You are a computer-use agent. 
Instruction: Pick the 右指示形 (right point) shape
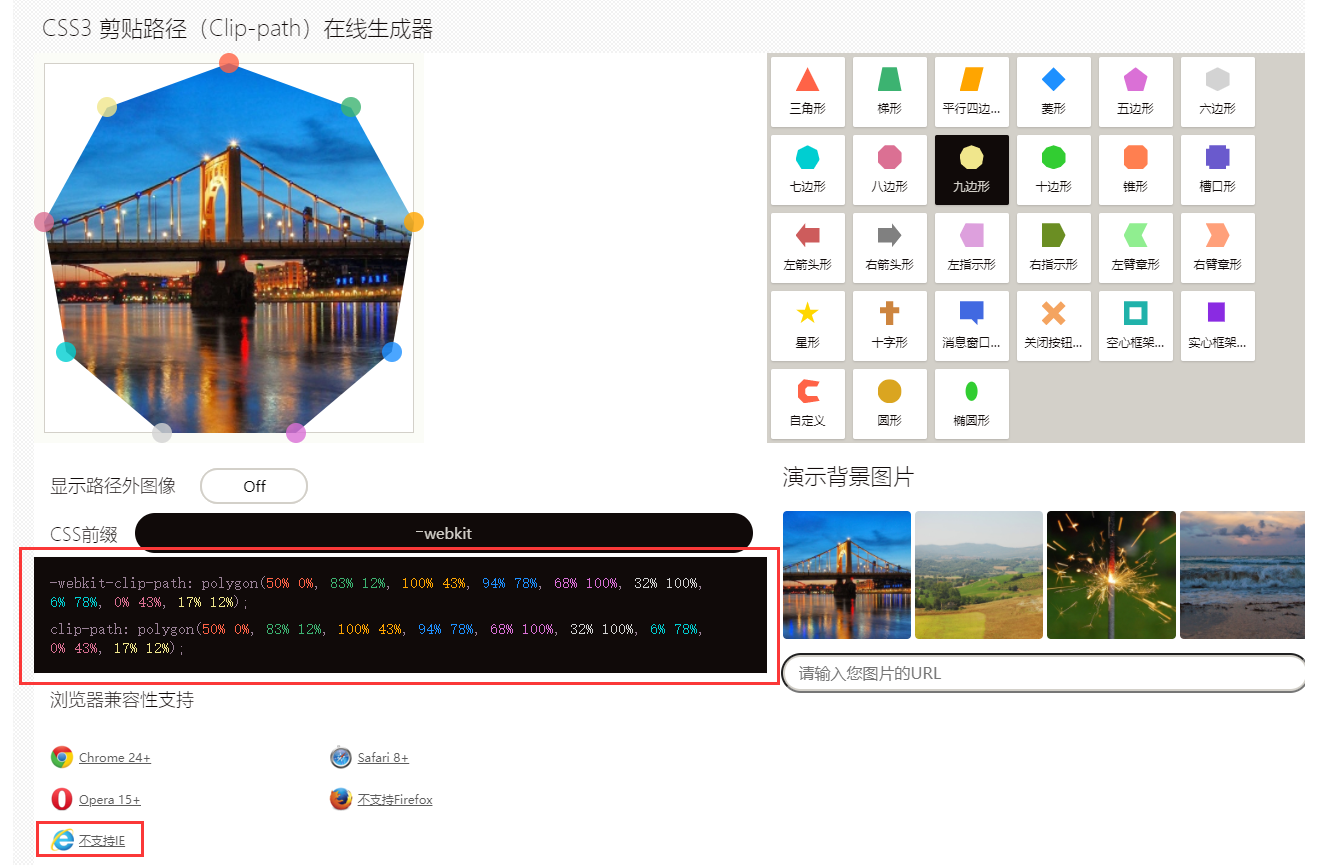1053,247
